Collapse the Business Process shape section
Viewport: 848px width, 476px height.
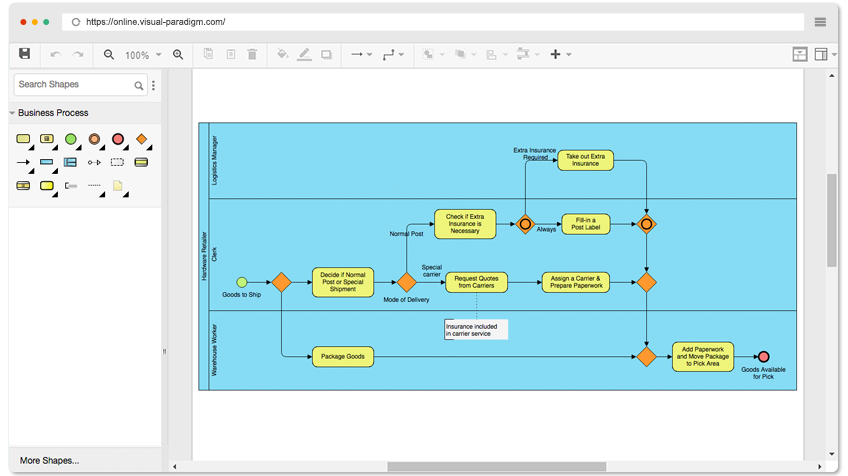pos(12,113)
